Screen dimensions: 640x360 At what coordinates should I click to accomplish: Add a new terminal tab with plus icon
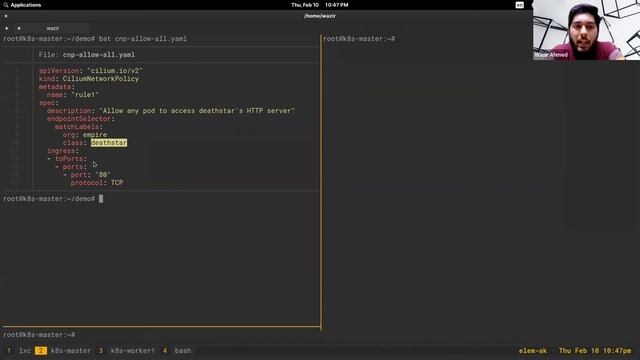pyautogui.click(x=7, y=28)
